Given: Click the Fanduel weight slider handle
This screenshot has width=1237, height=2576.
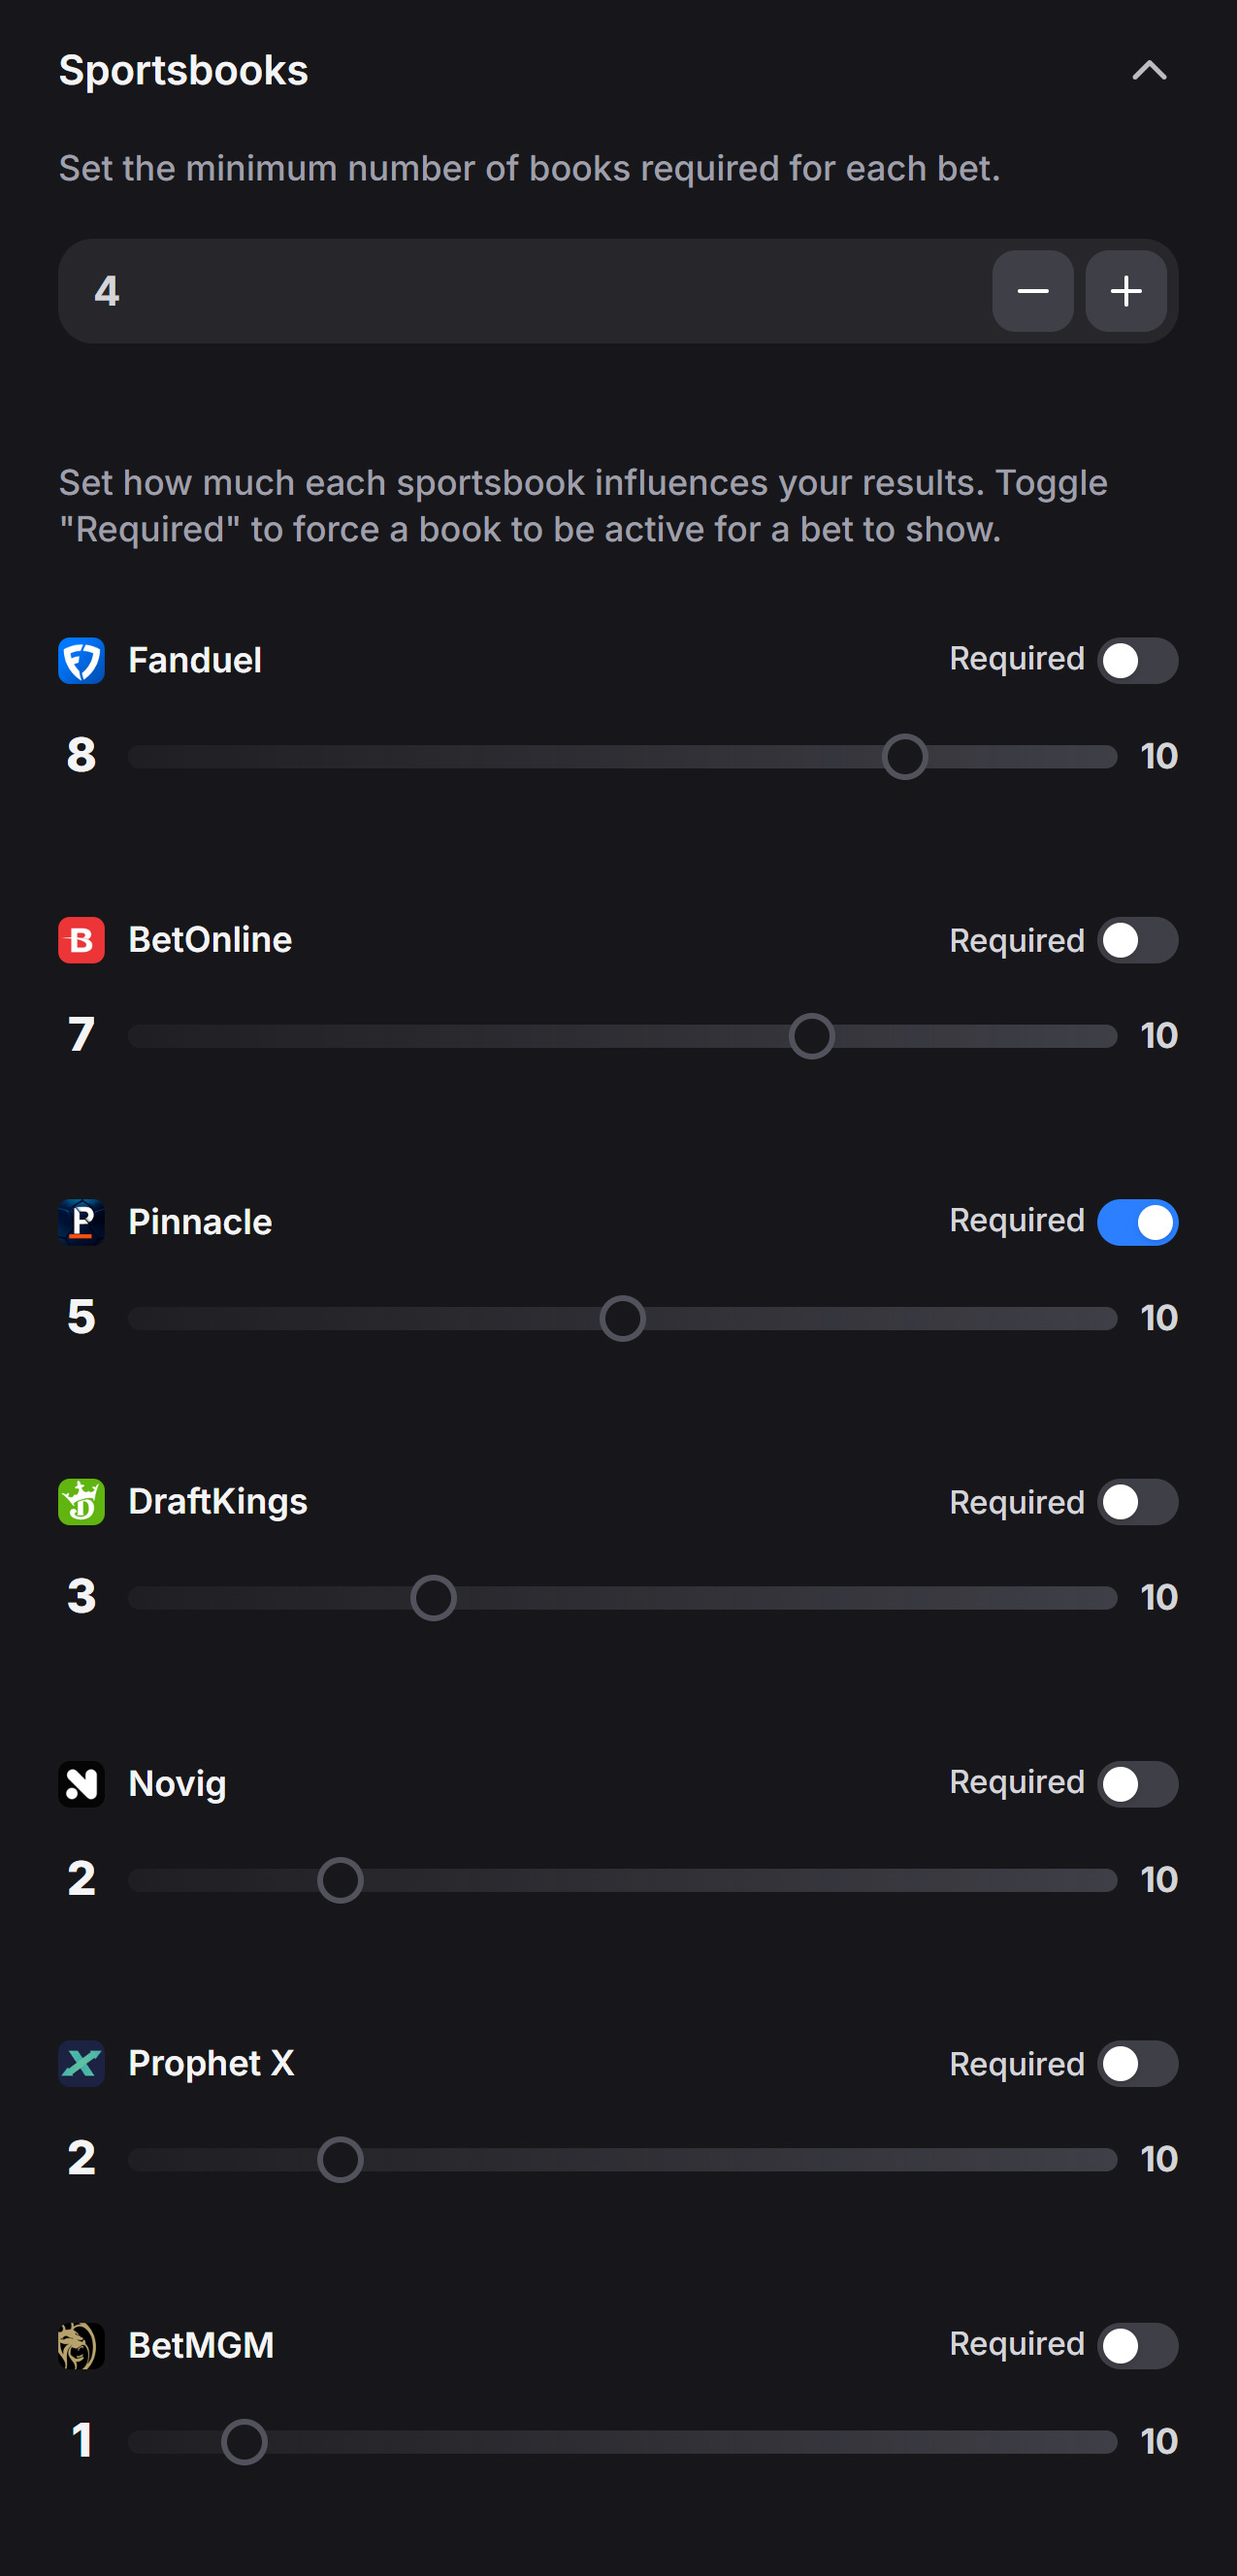Looking at the screenshot, I should pyautogui.click(x=904, y=756).
